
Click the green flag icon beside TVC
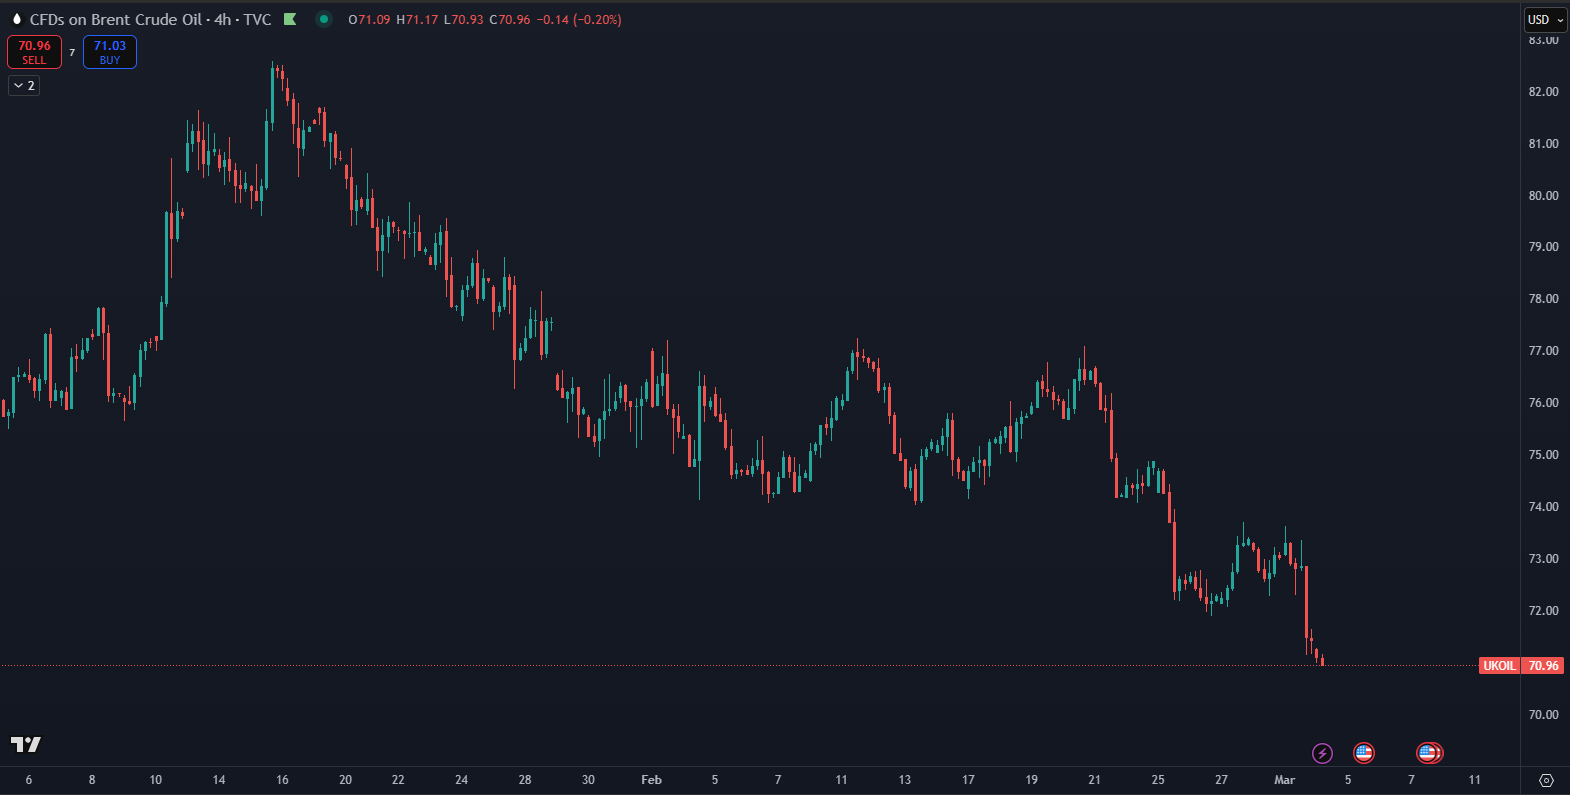point(290,19)
